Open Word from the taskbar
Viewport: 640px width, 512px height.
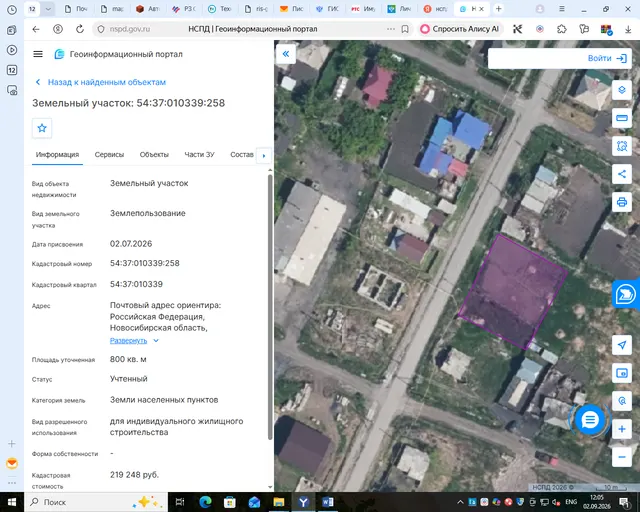tap(328, 502)
